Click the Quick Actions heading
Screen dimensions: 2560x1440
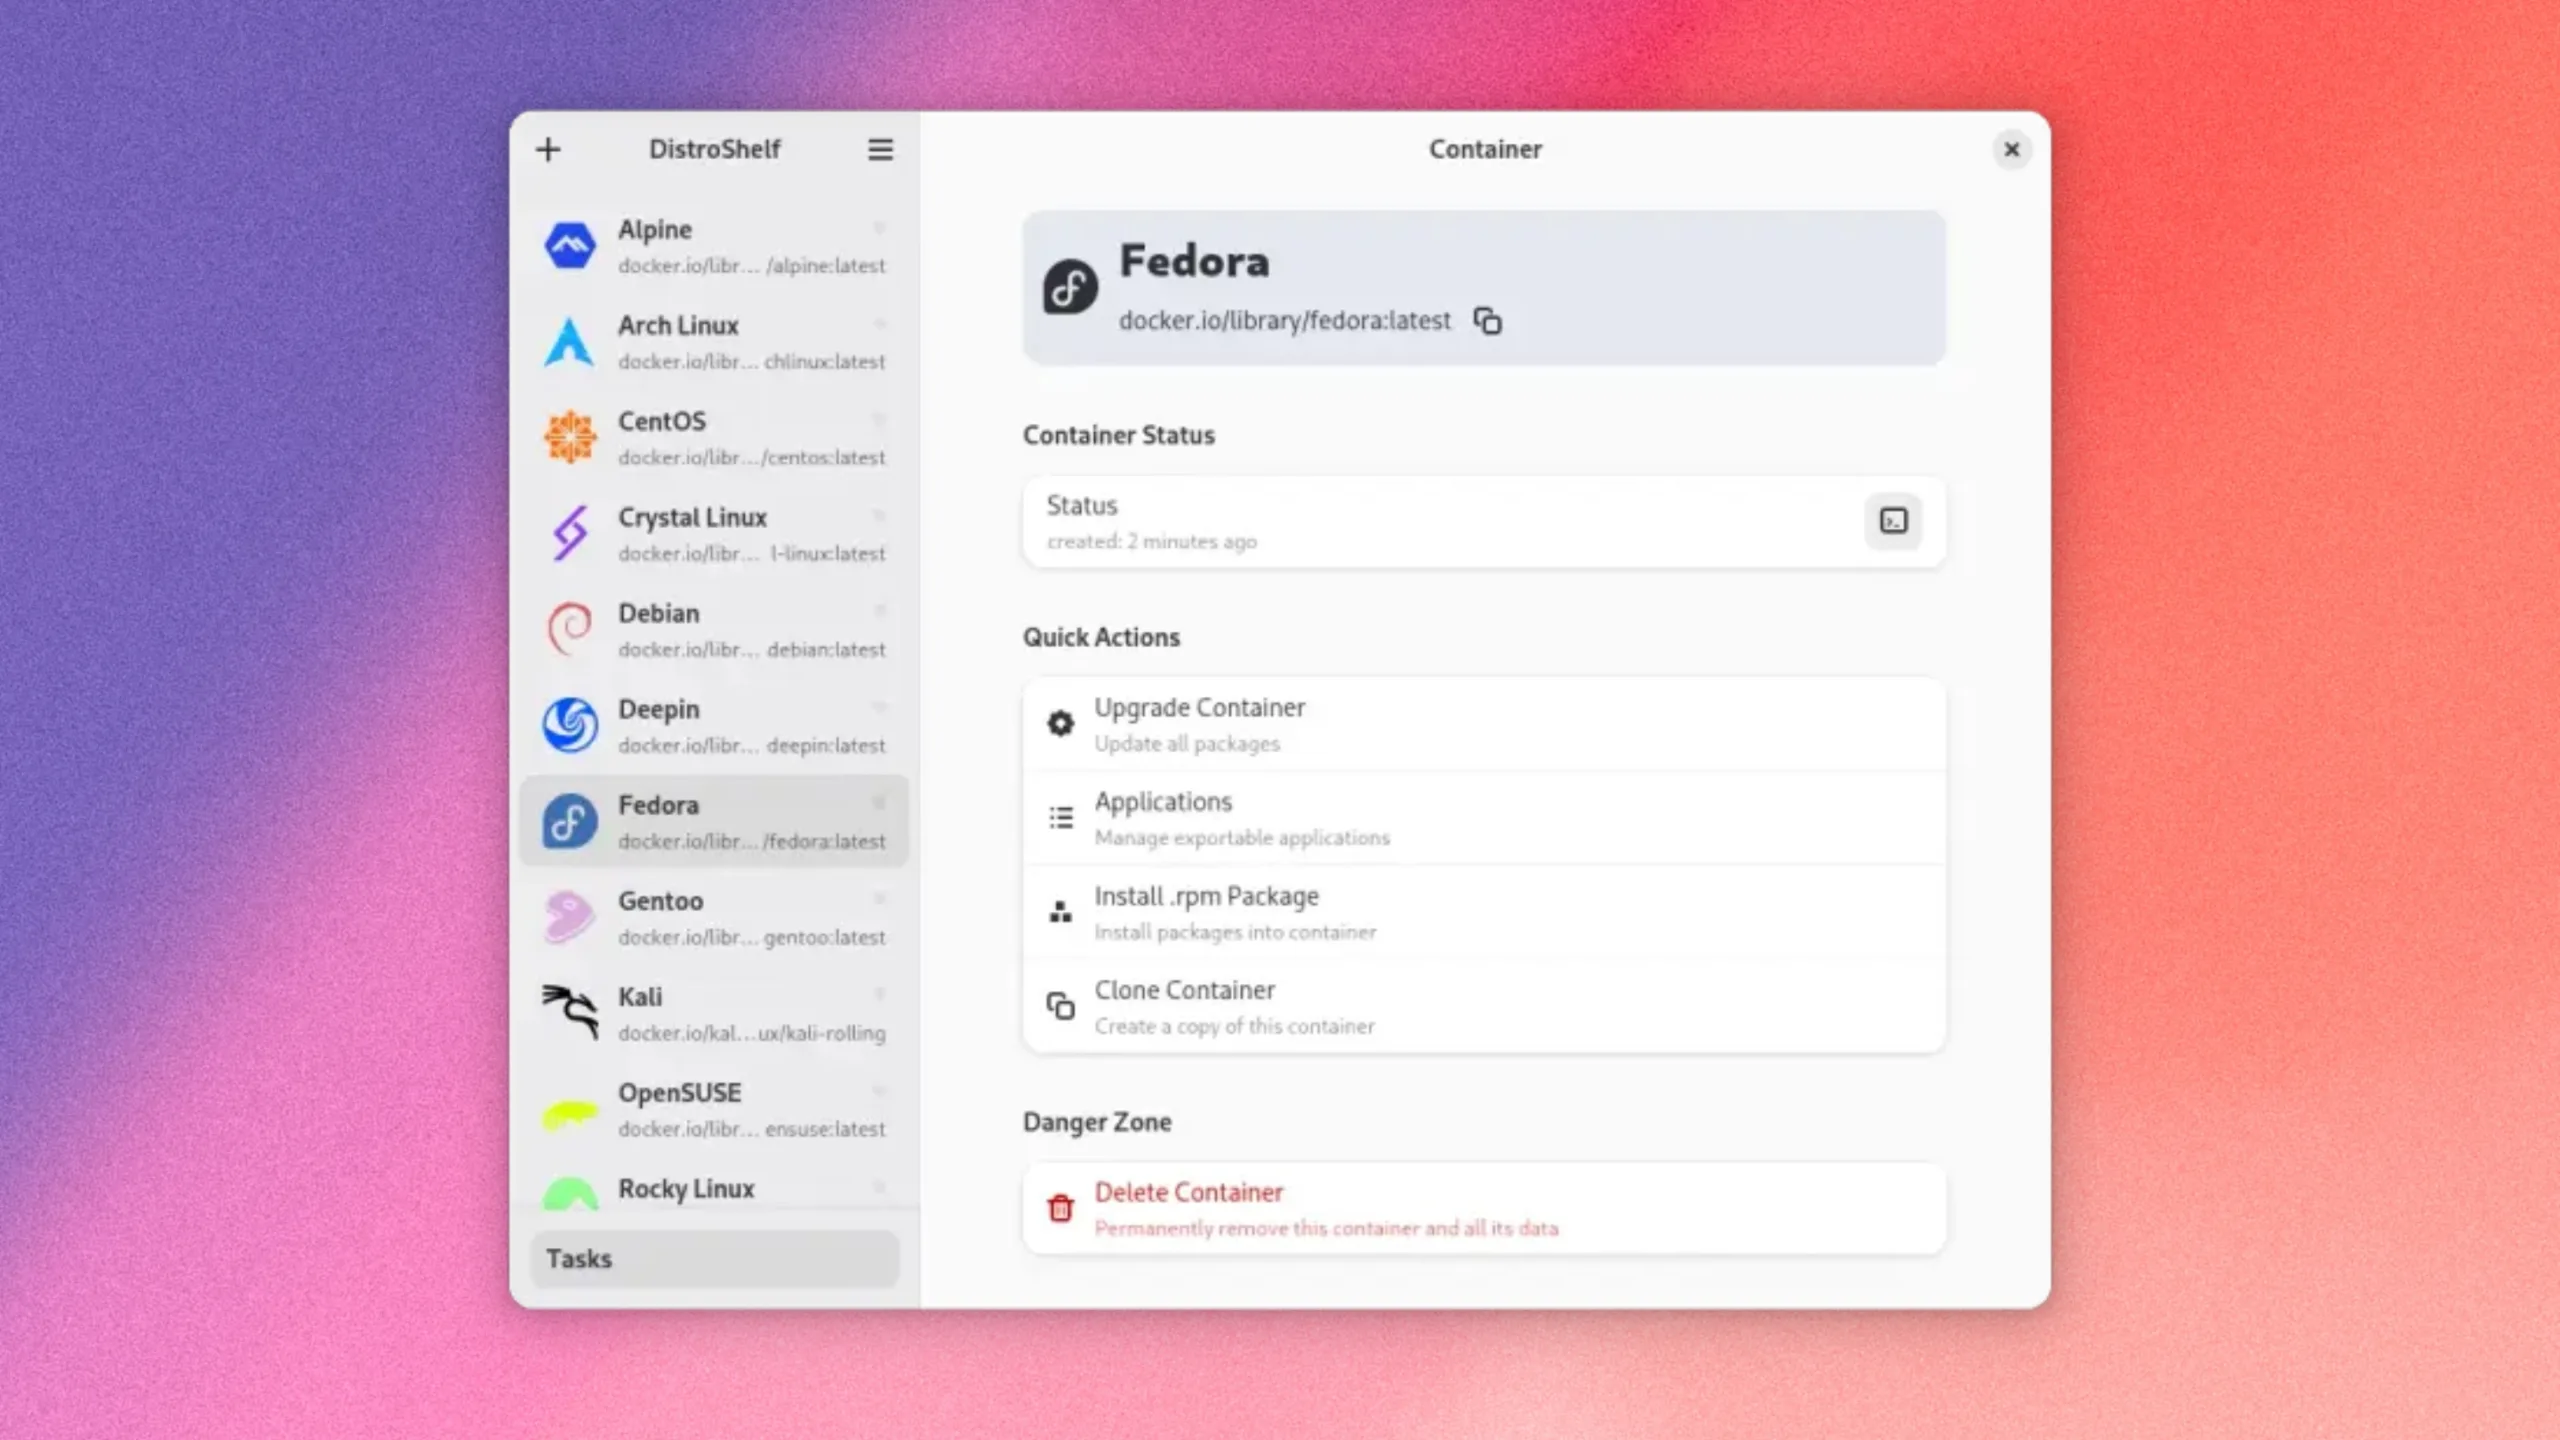pos(1101,637)
